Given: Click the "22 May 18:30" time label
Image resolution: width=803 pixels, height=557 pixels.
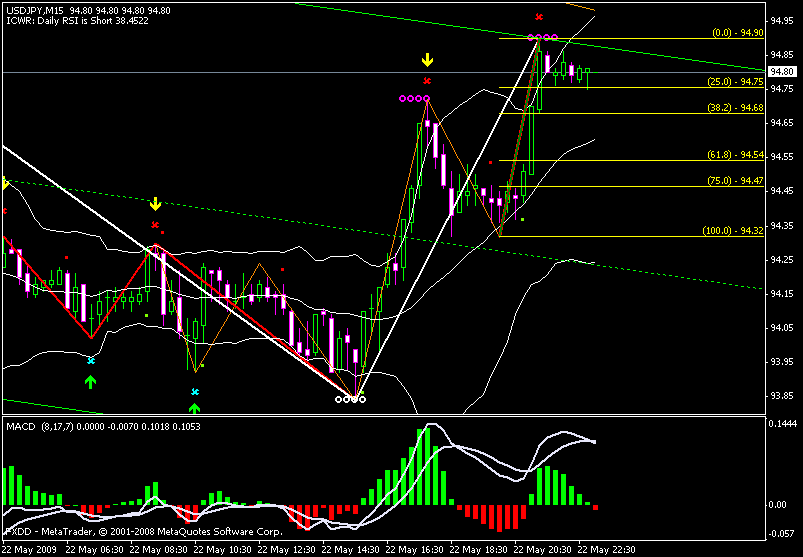Looking at the screenshot, I should click(x=478, y=548).
